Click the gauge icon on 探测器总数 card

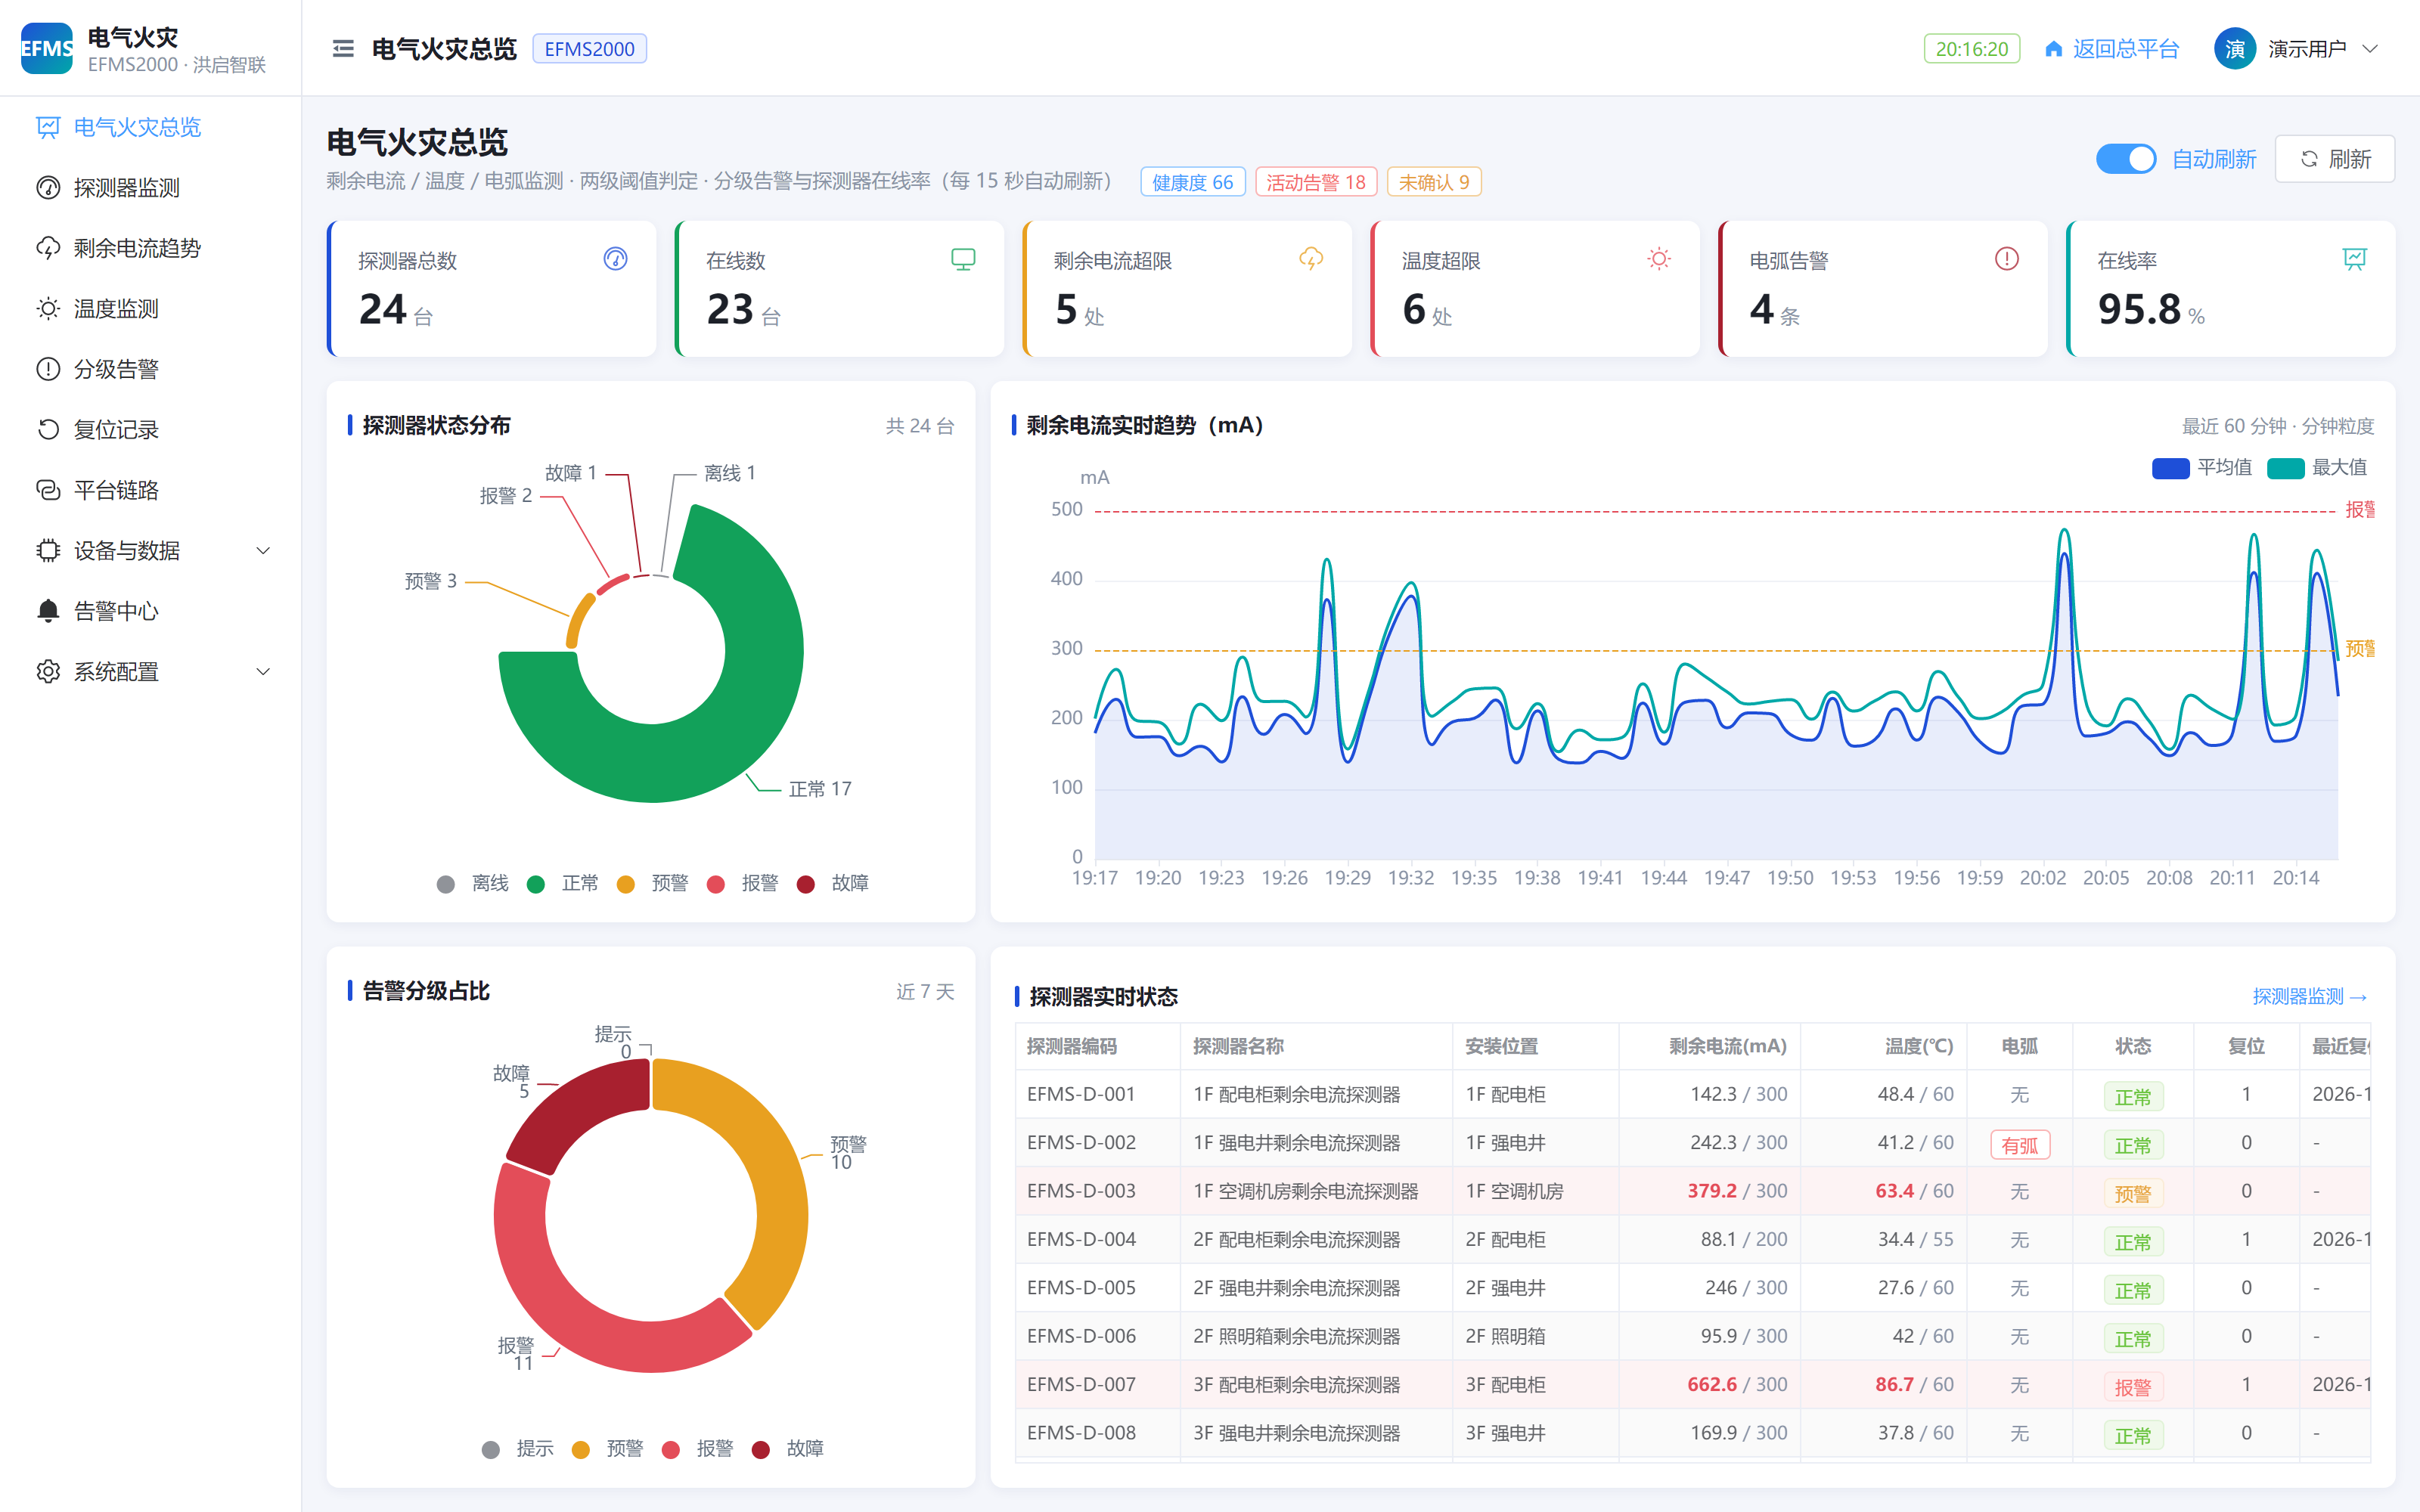[x=615, y=259]
